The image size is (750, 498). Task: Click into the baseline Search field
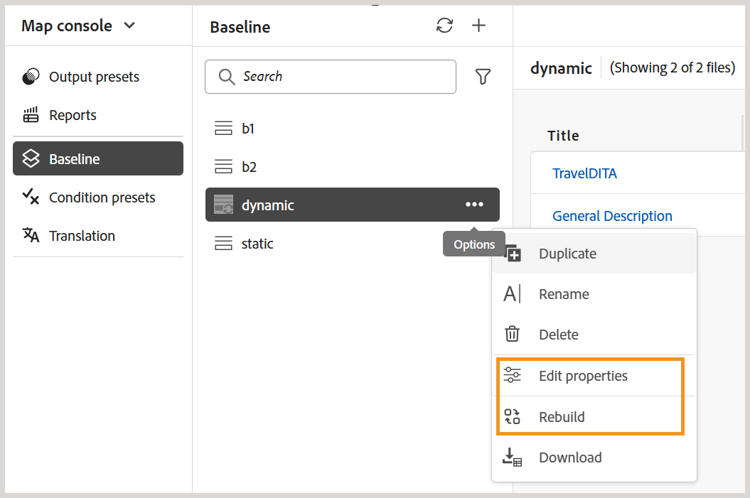tap(340, 77)
